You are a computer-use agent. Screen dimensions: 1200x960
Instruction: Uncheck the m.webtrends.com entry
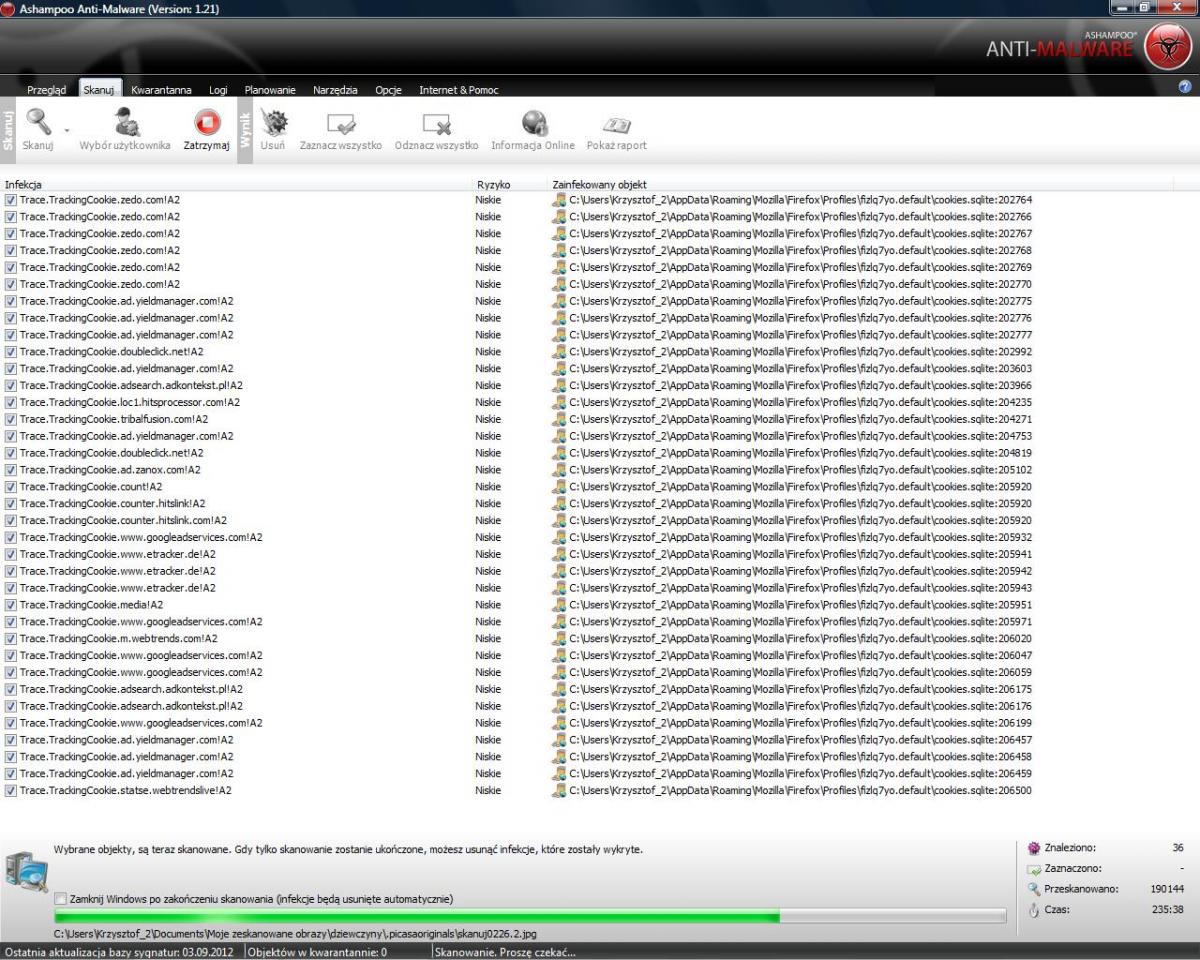(11, 639)
